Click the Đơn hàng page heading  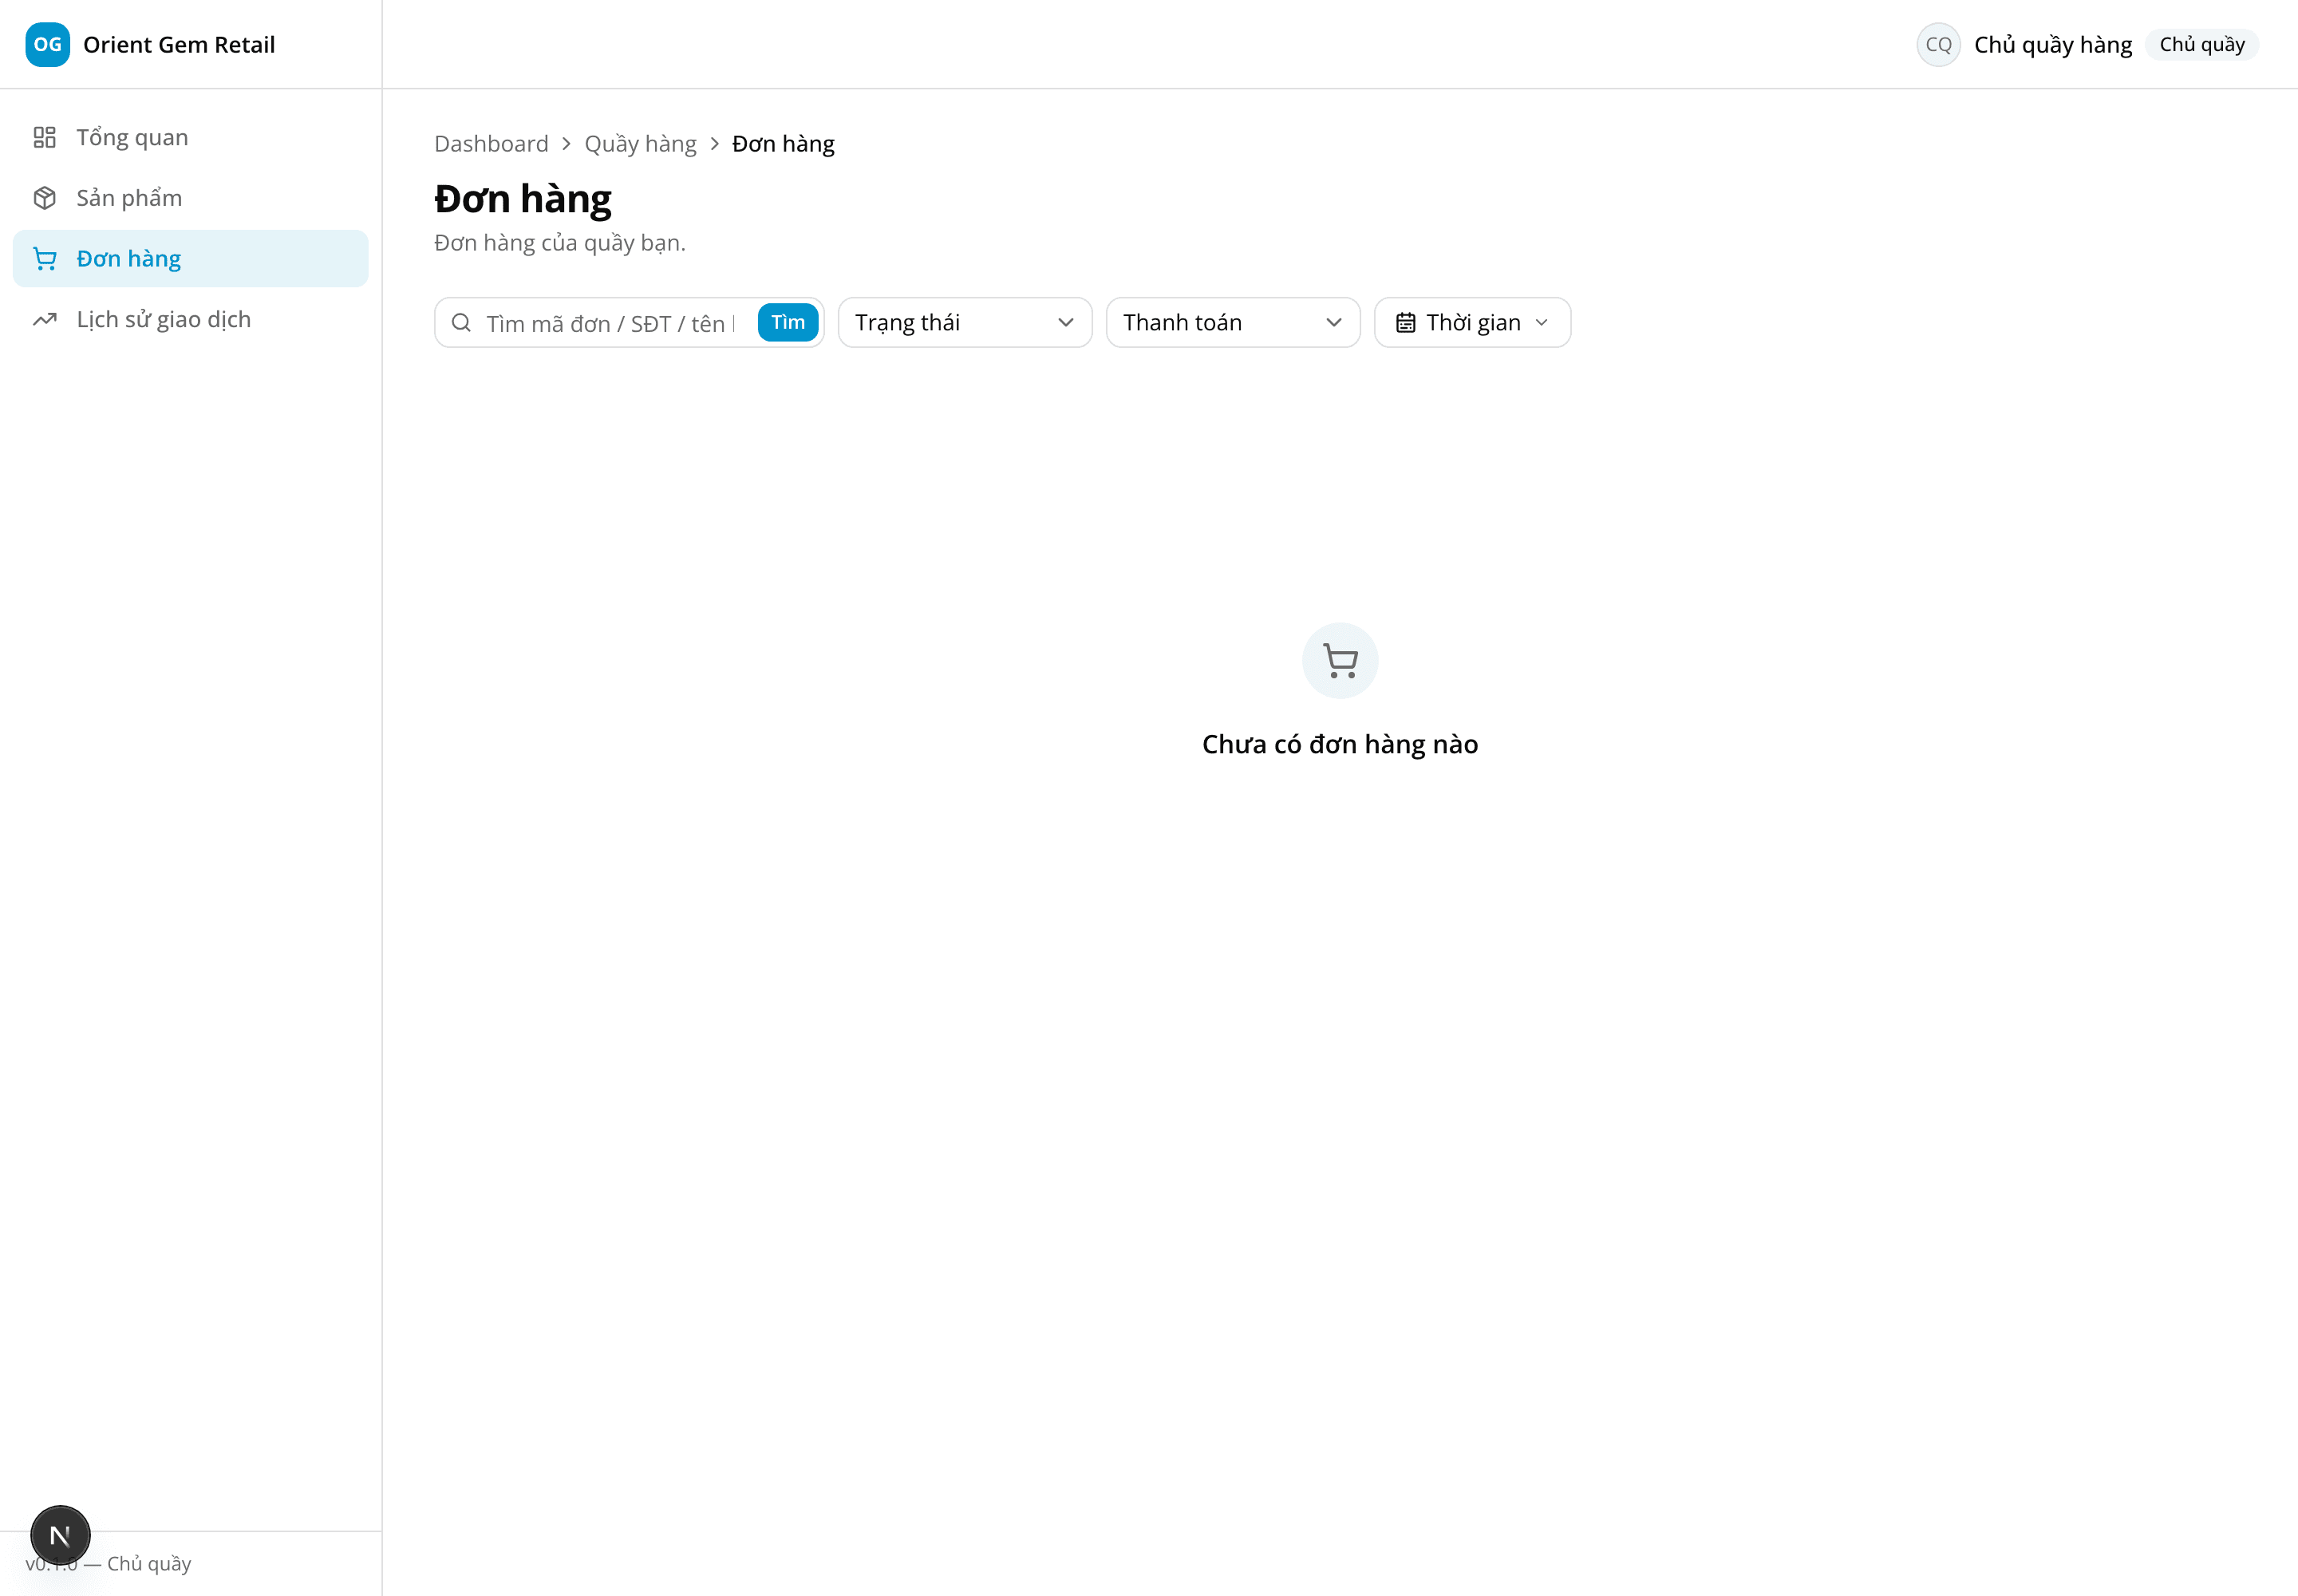coord(522,199)
